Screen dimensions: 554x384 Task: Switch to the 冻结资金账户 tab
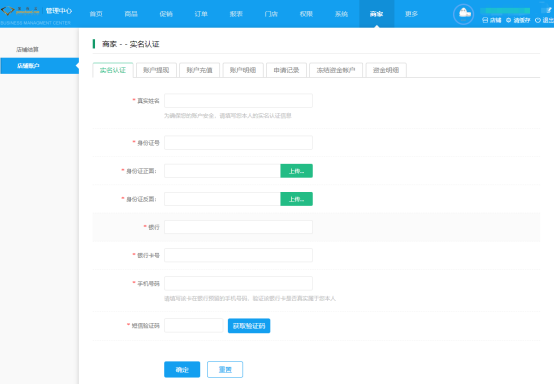point(336,70)
